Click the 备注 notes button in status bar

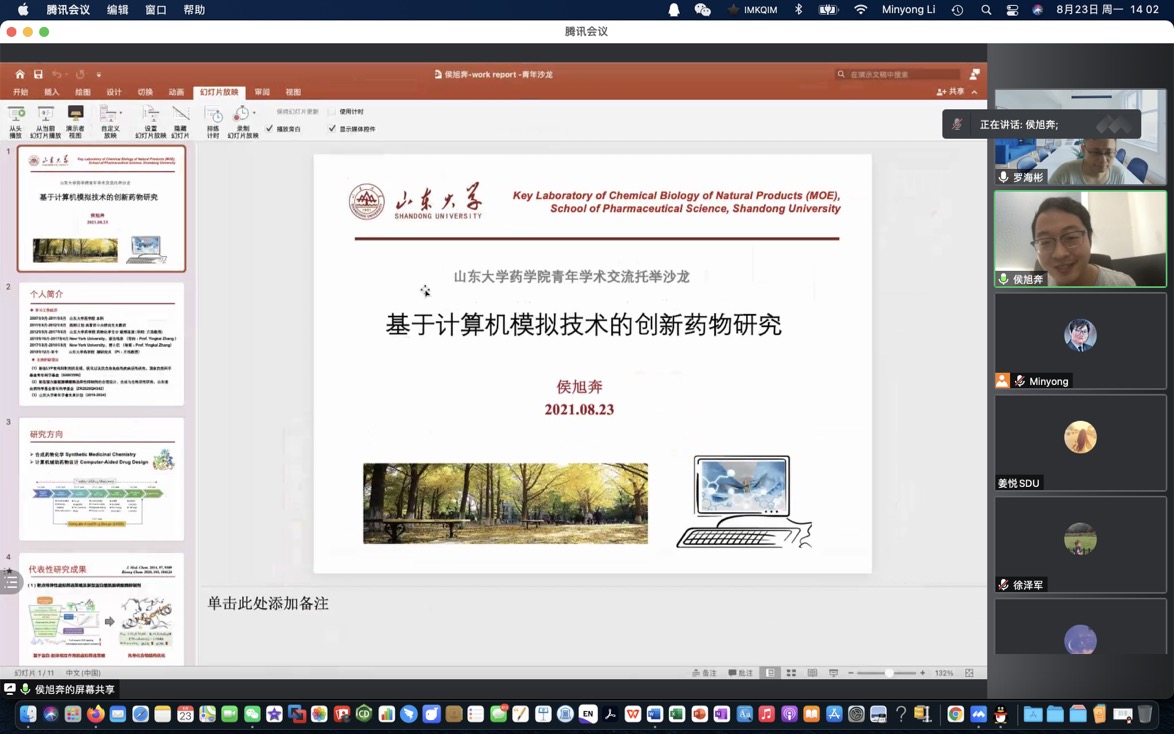[704, 673]
